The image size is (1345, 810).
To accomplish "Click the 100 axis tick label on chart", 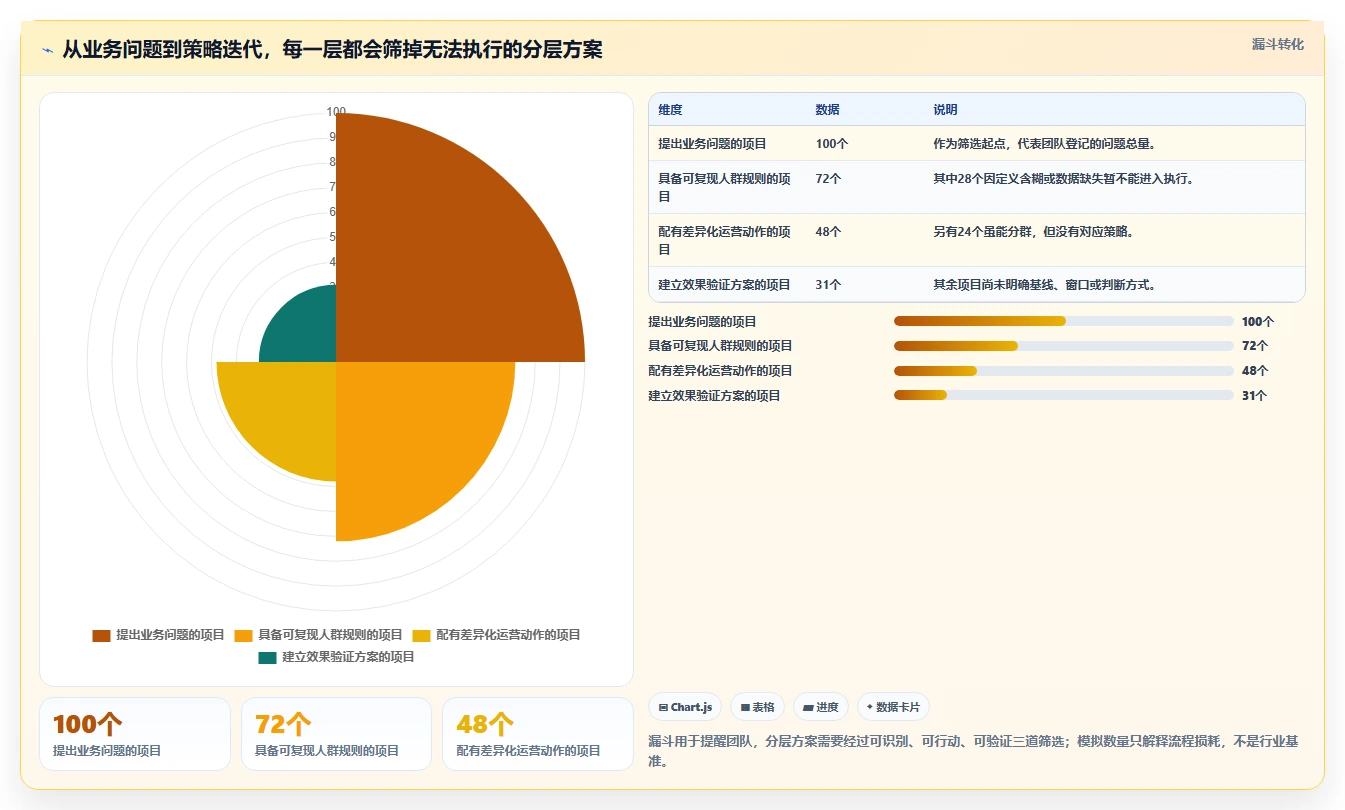I will (336, 112).
